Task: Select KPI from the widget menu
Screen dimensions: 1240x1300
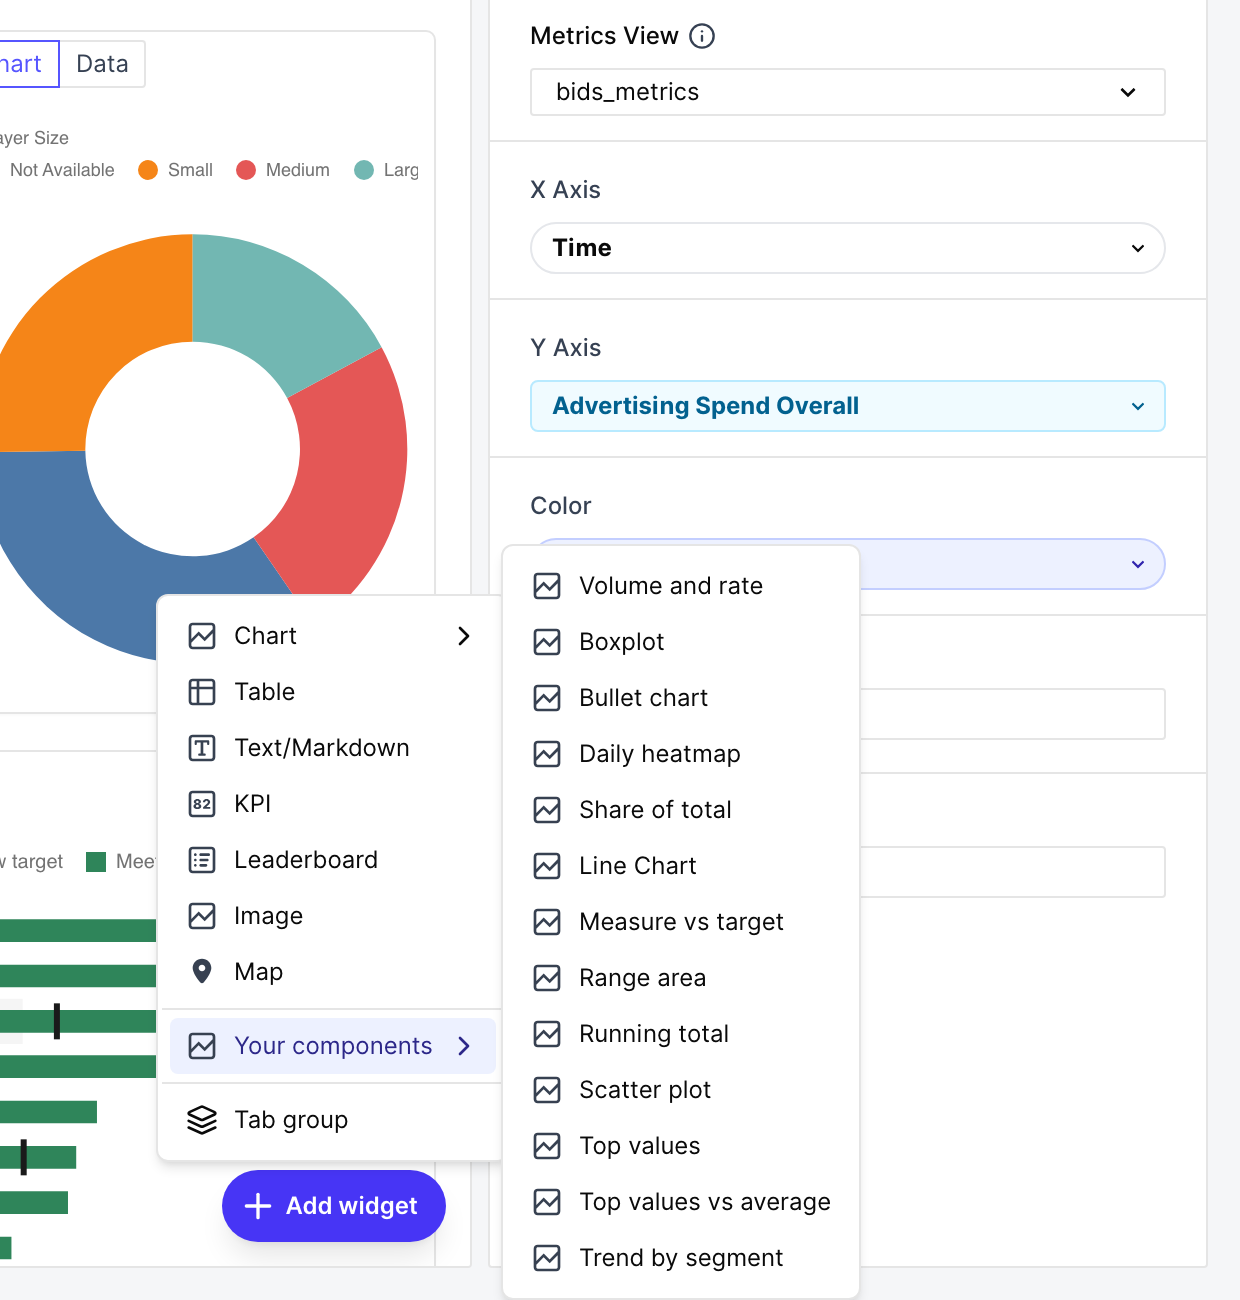Action: pos(330,804)
